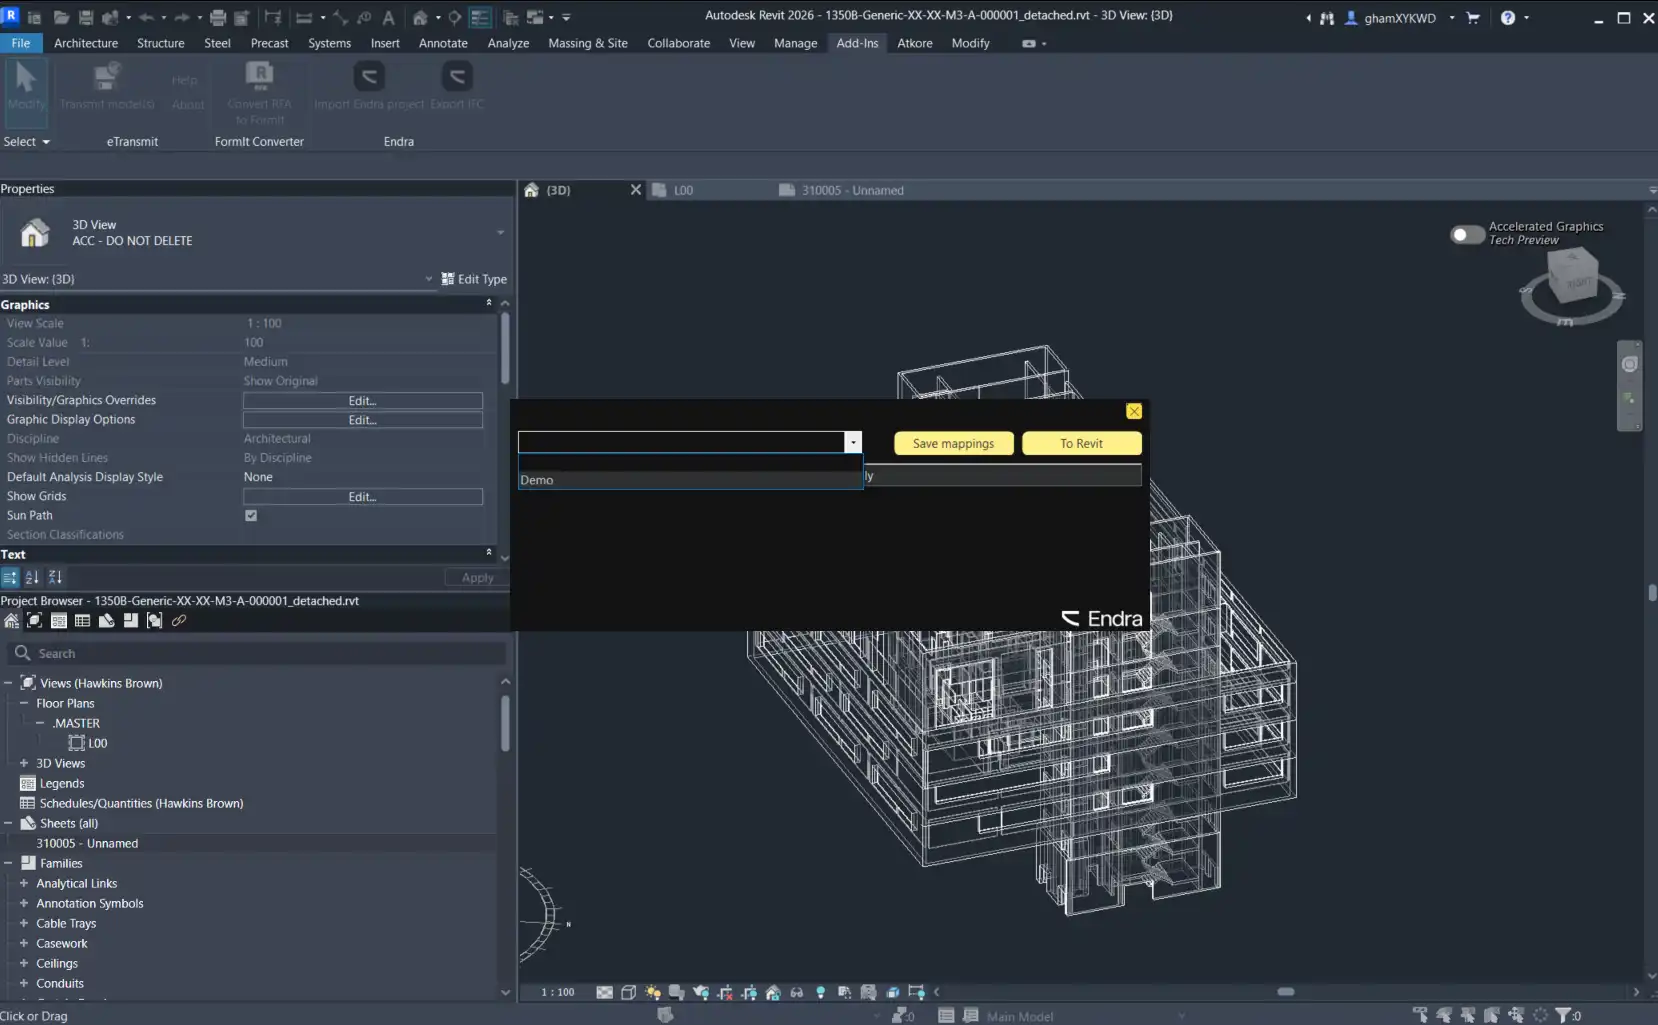Click the horizontal scrollbar thumb under 3D view
Viewport: 1658px width, 1025px height.
(x=1286, y=992)
